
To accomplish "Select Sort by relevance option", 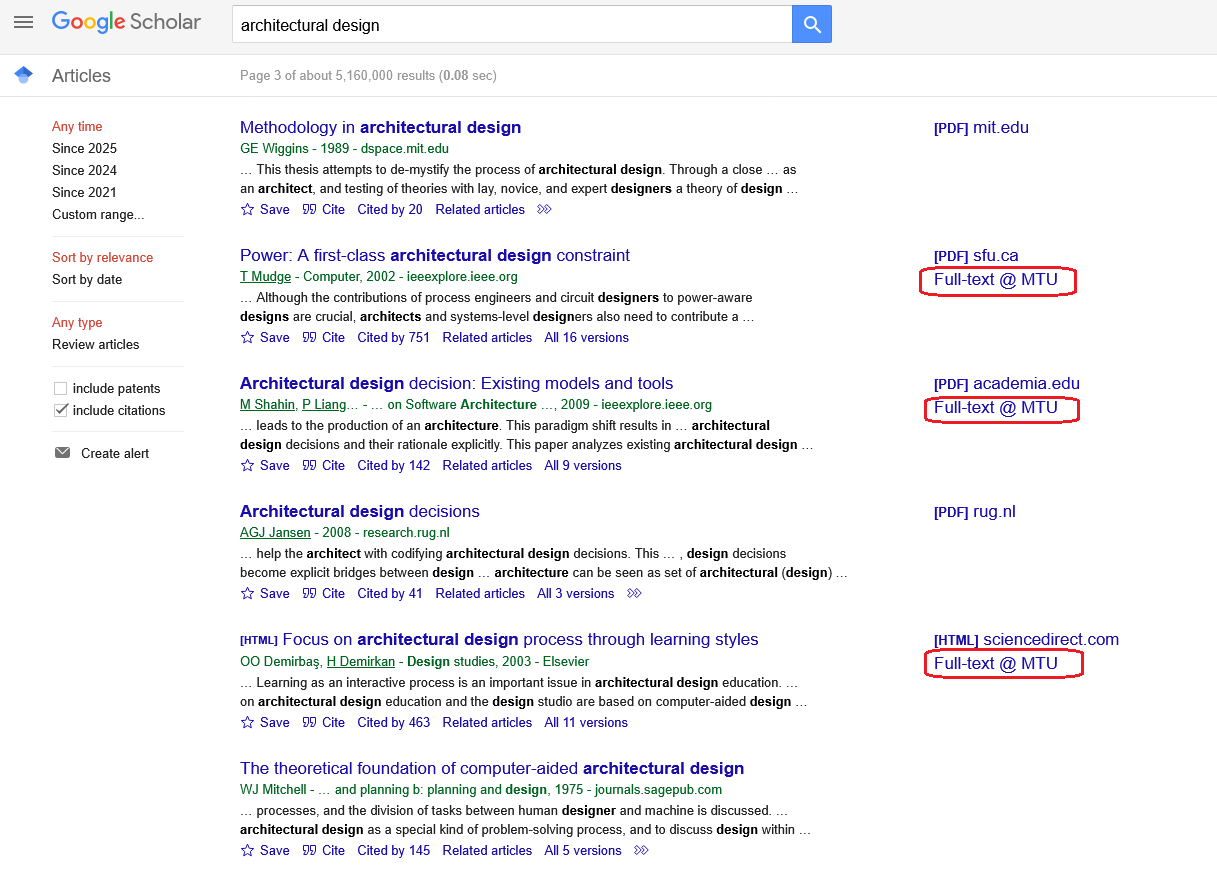I will 102,257.
